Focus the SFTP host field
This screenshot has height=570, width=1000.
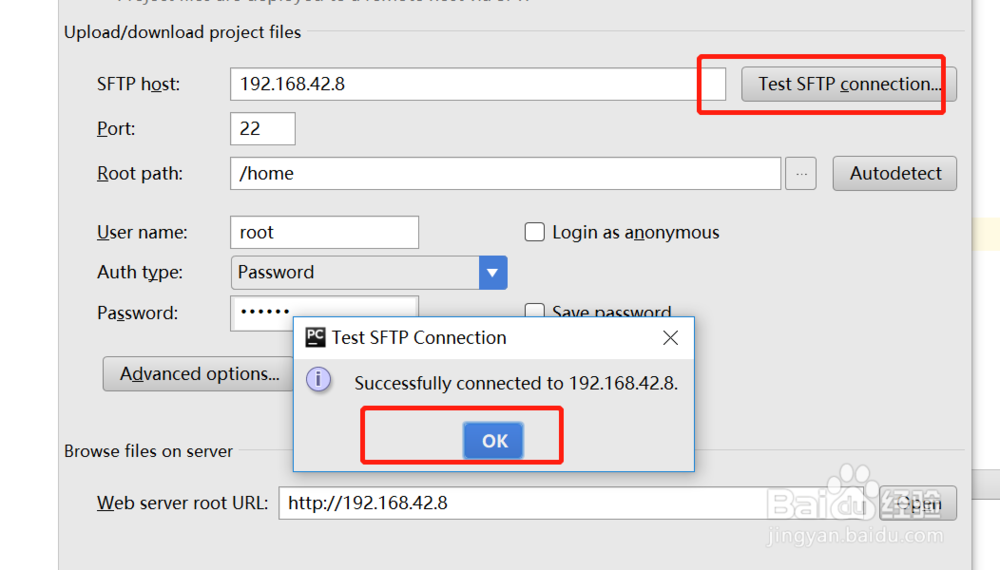click(x=462, y=84)
